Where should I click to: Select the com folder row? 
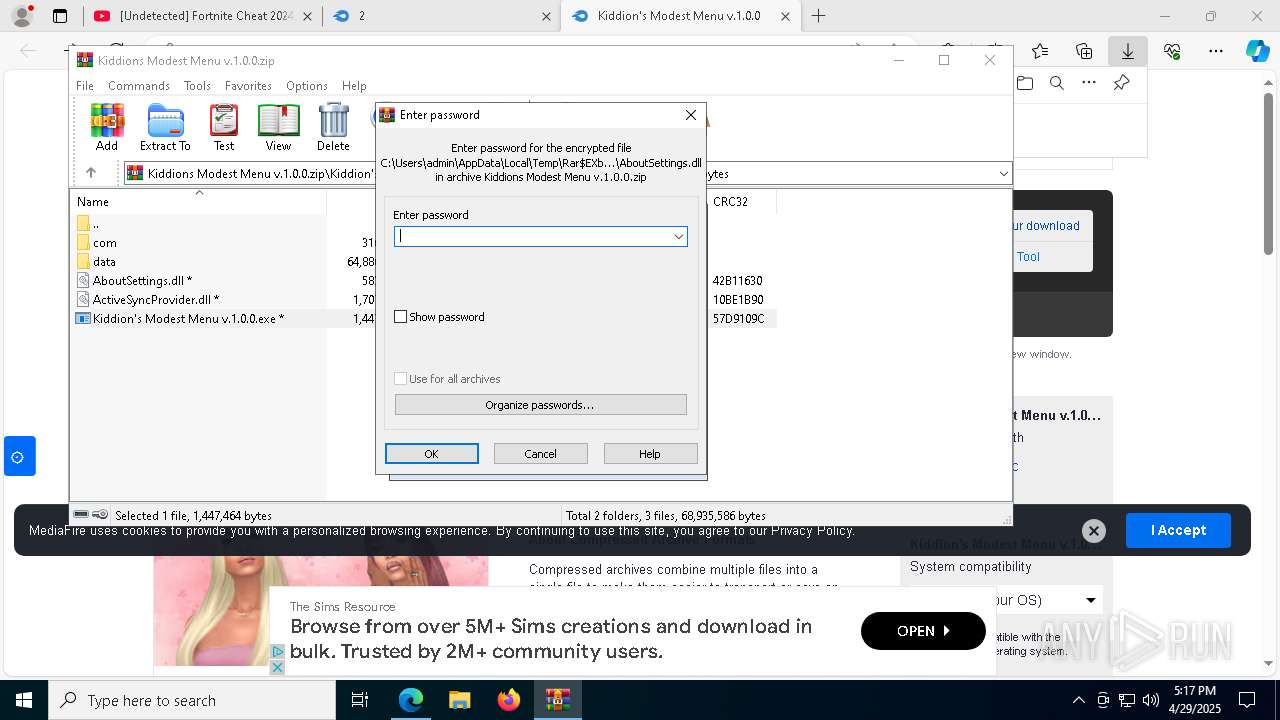105,243
